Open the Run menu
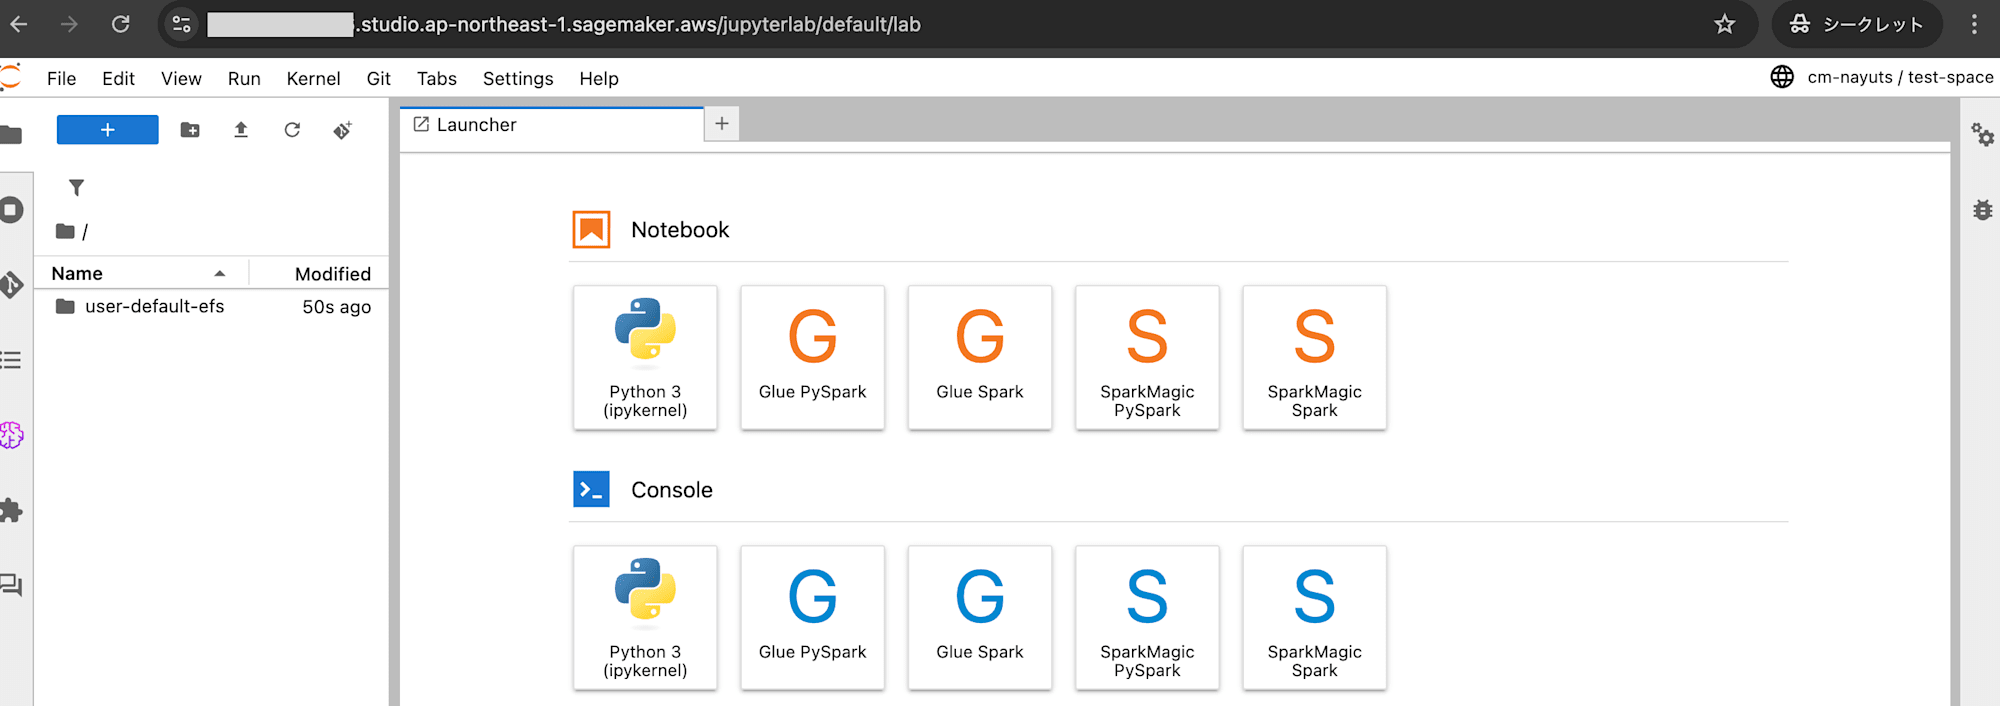2000x706 pixels. tap(244, 78)
